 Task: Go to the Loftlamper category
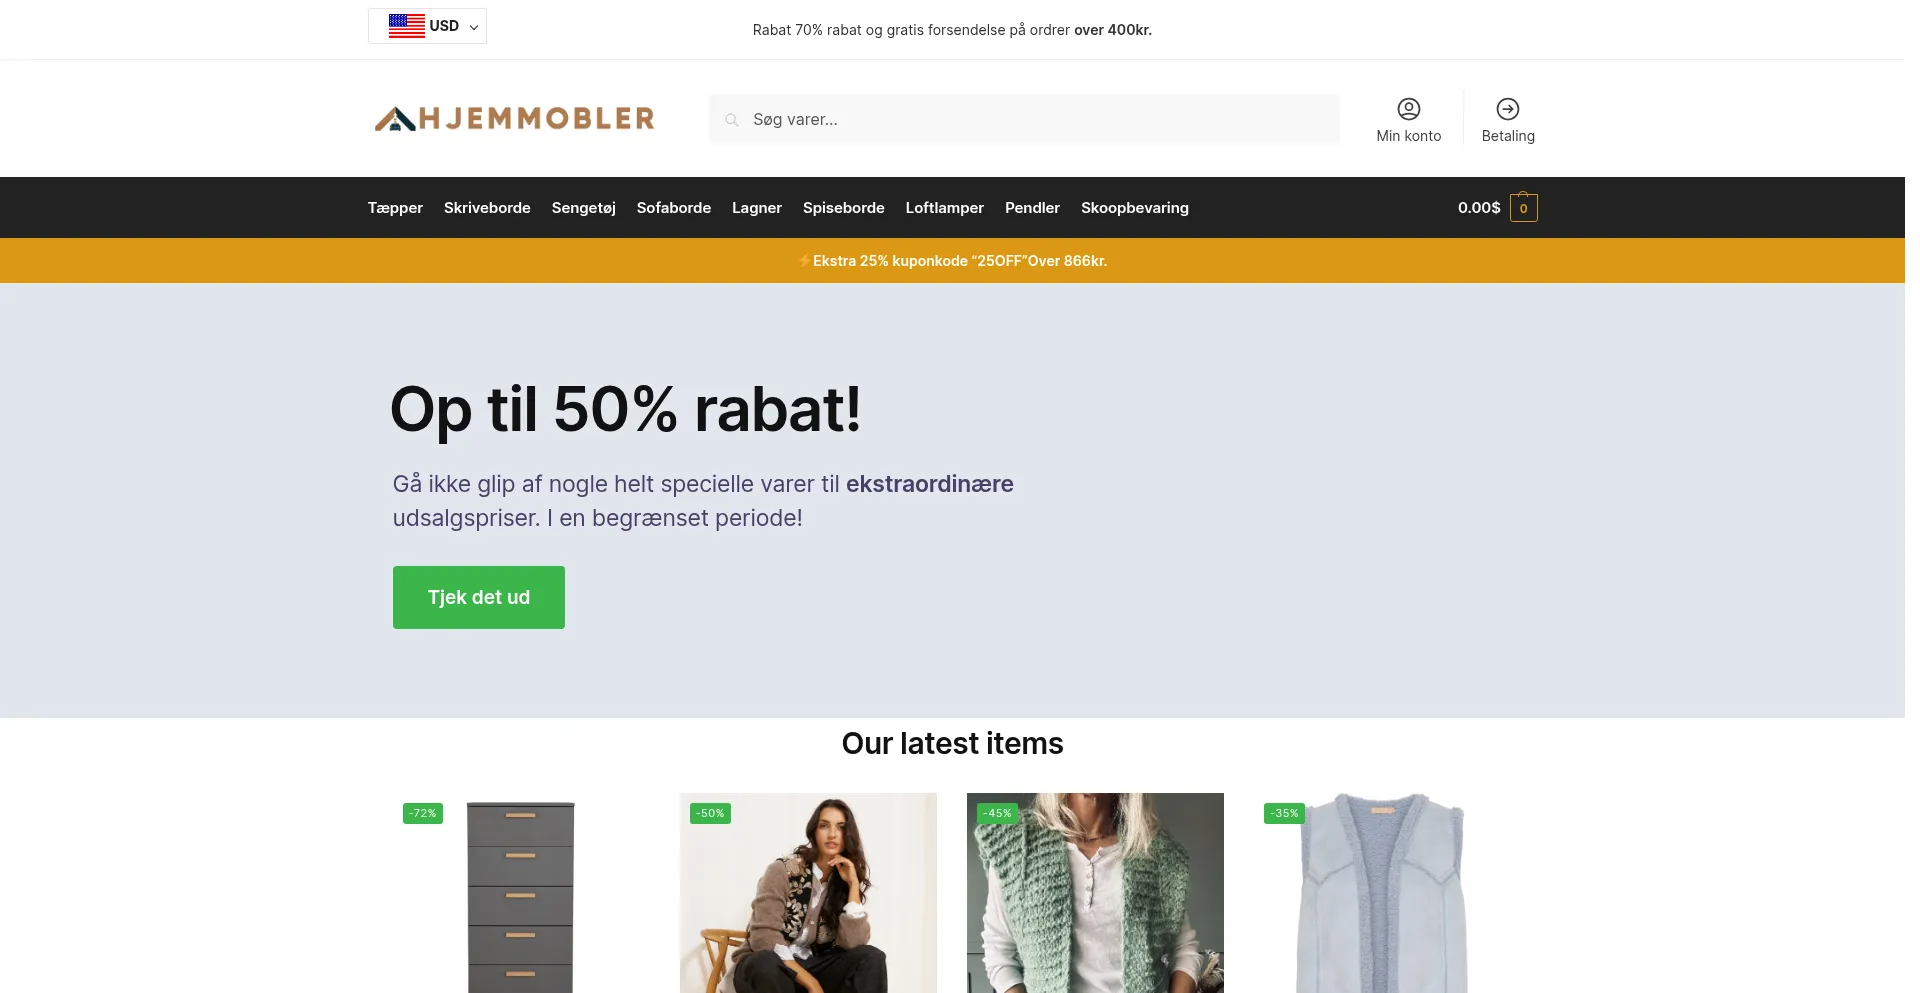click(x=944, y=208)
